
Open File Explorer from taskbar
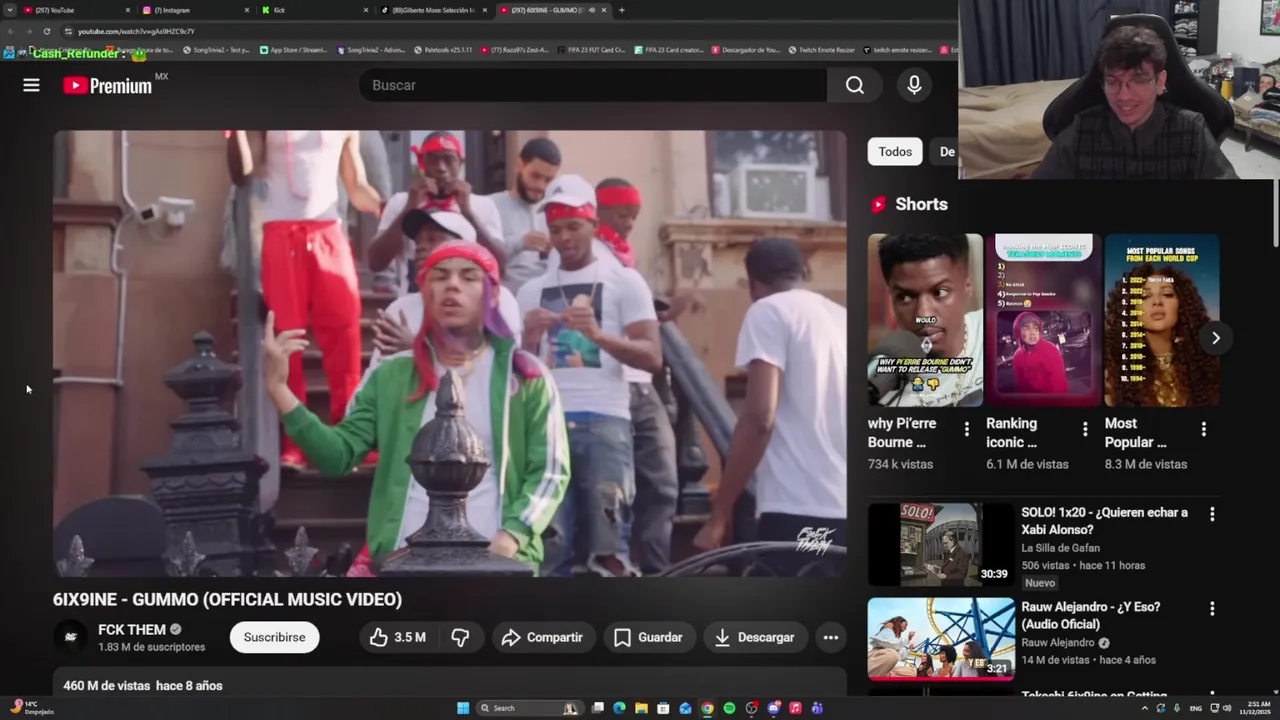tap(641, 708)
